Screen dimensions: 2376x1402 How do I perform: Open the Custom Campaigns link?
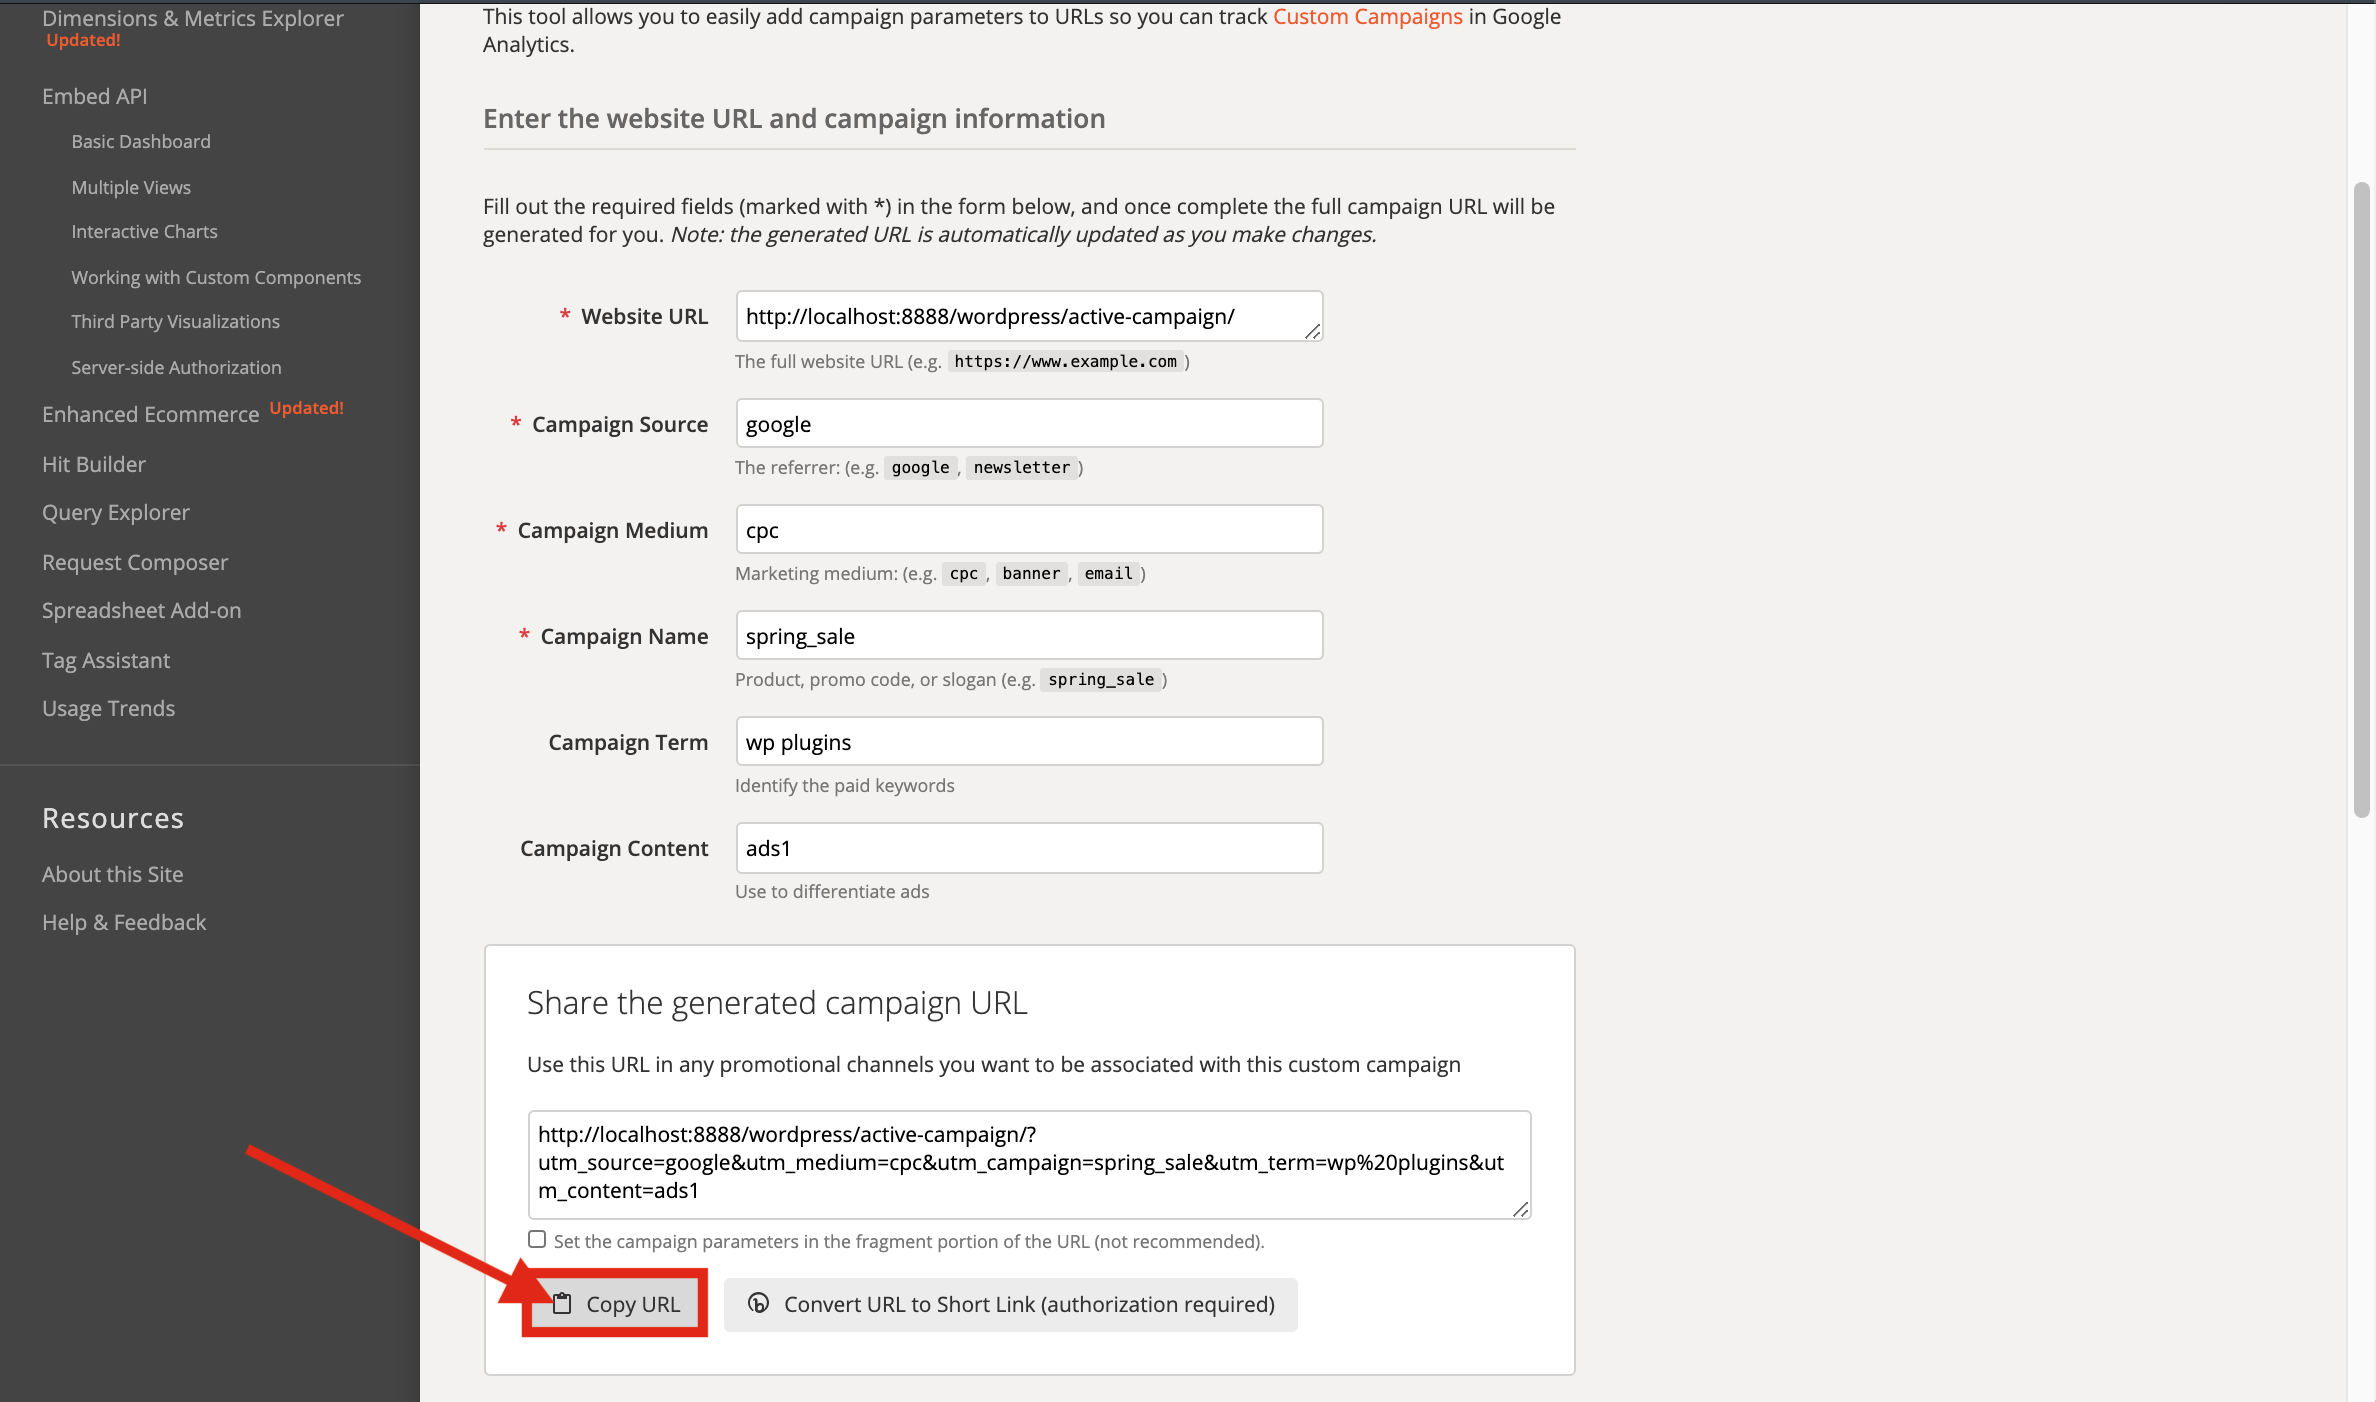1367,17
